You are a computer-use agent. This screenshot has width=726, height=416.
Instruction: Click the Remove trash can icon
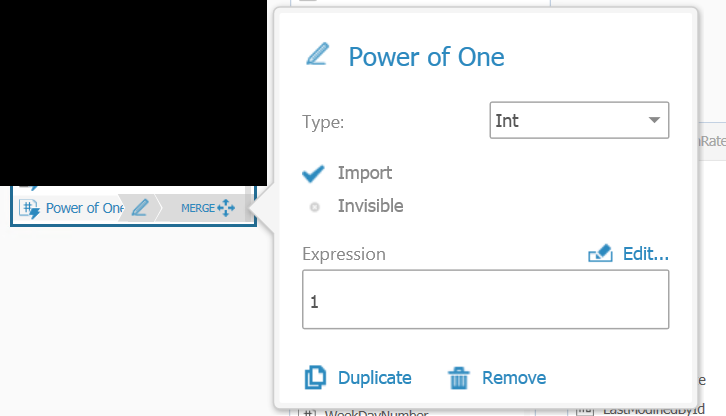459,378
